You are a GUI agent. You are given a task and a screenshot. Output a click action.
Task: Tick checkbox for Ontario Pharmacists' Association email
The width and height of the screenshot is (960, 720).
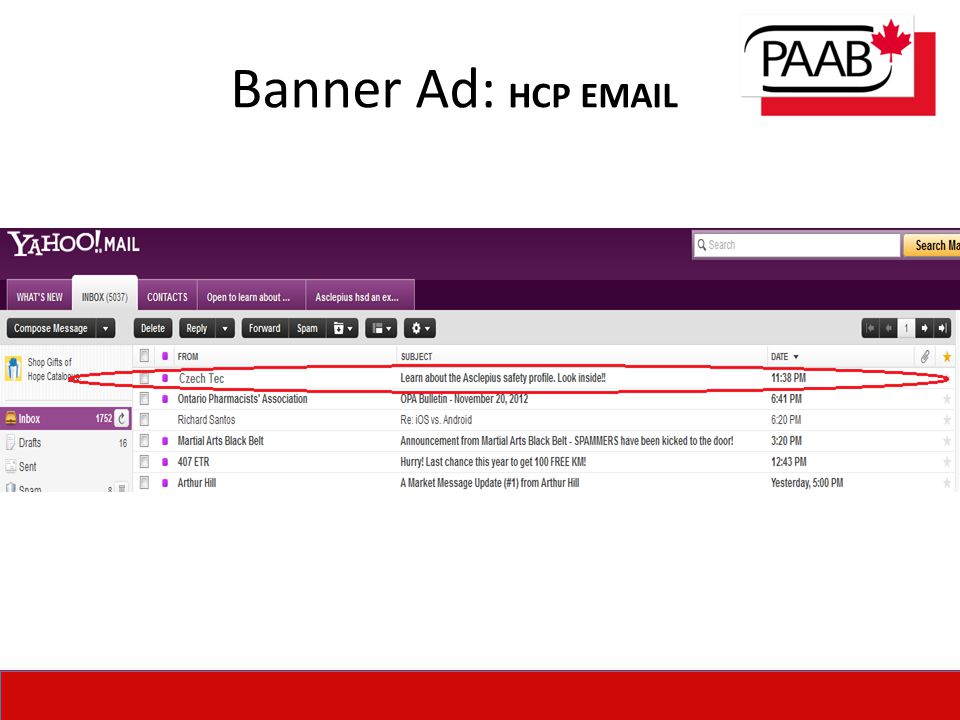coord(144,399)
